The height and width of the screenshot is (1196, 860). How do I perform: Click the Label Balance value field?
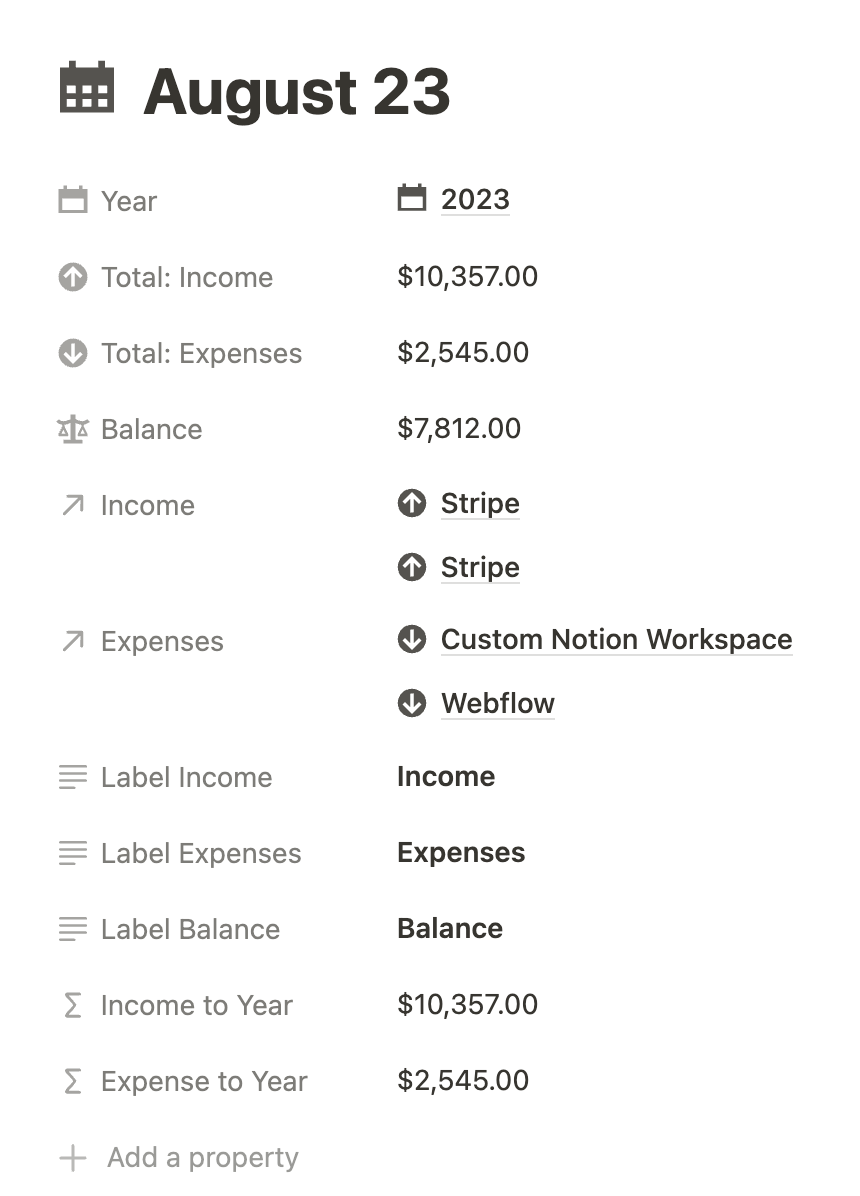pyautogui.click(x=450, y=928)
